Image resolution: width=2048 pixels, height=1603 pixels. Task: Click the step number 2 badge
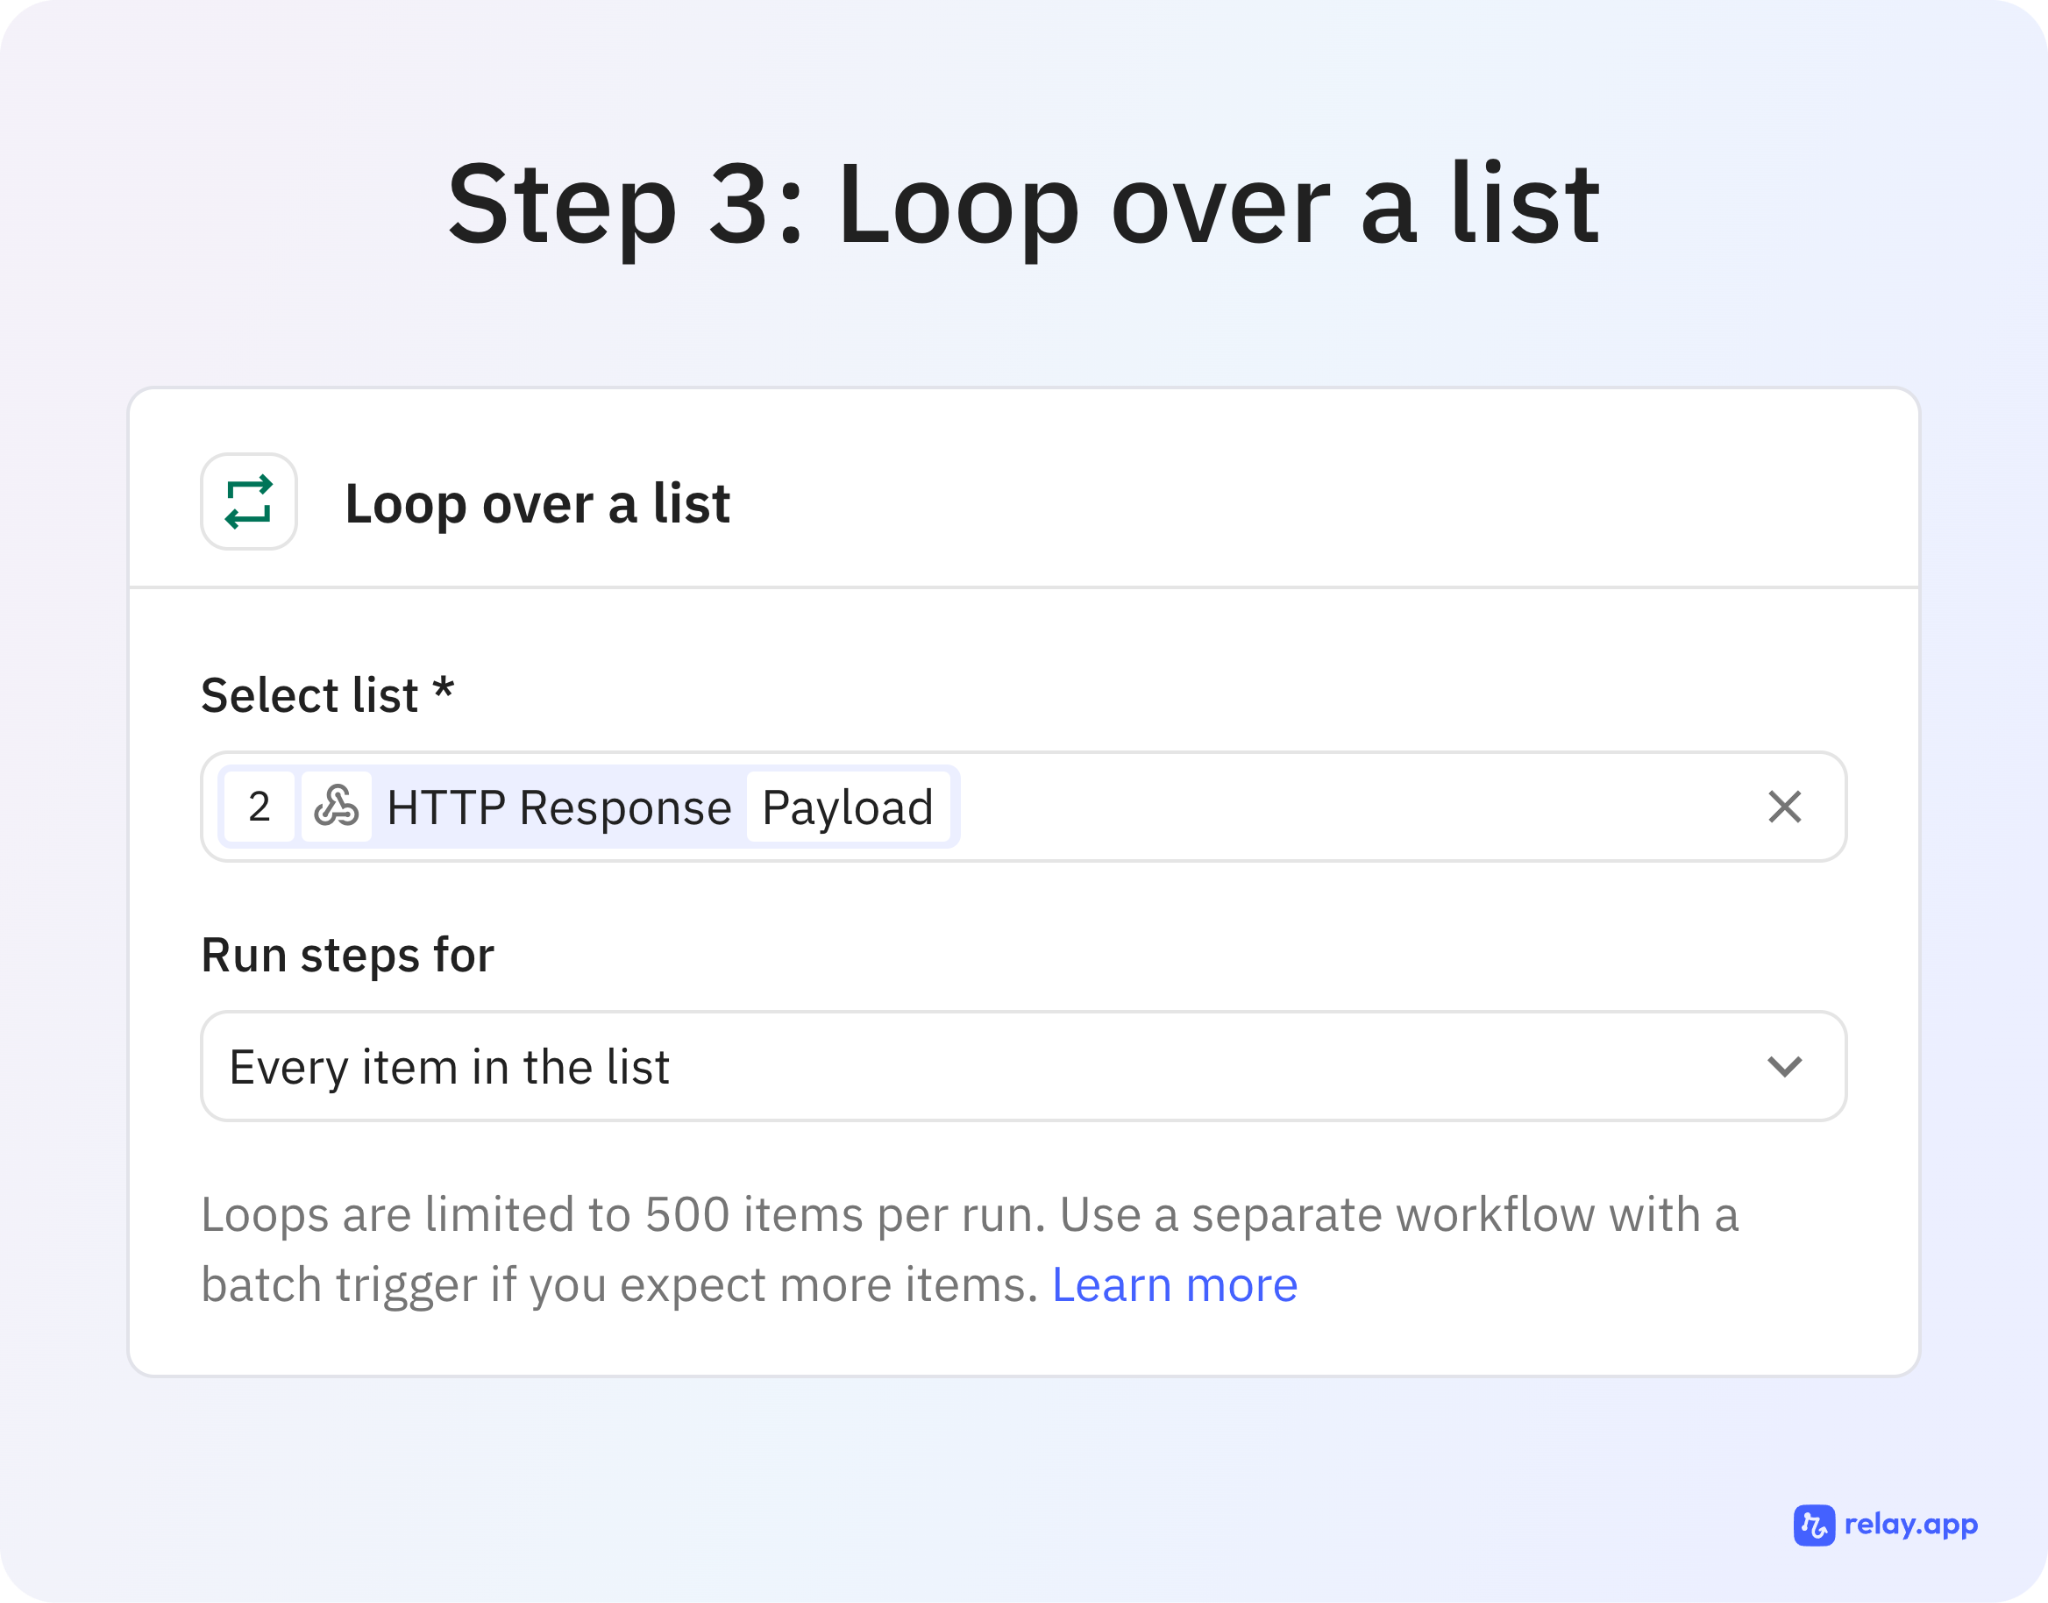pyautogui.click(x=259, y=806)
